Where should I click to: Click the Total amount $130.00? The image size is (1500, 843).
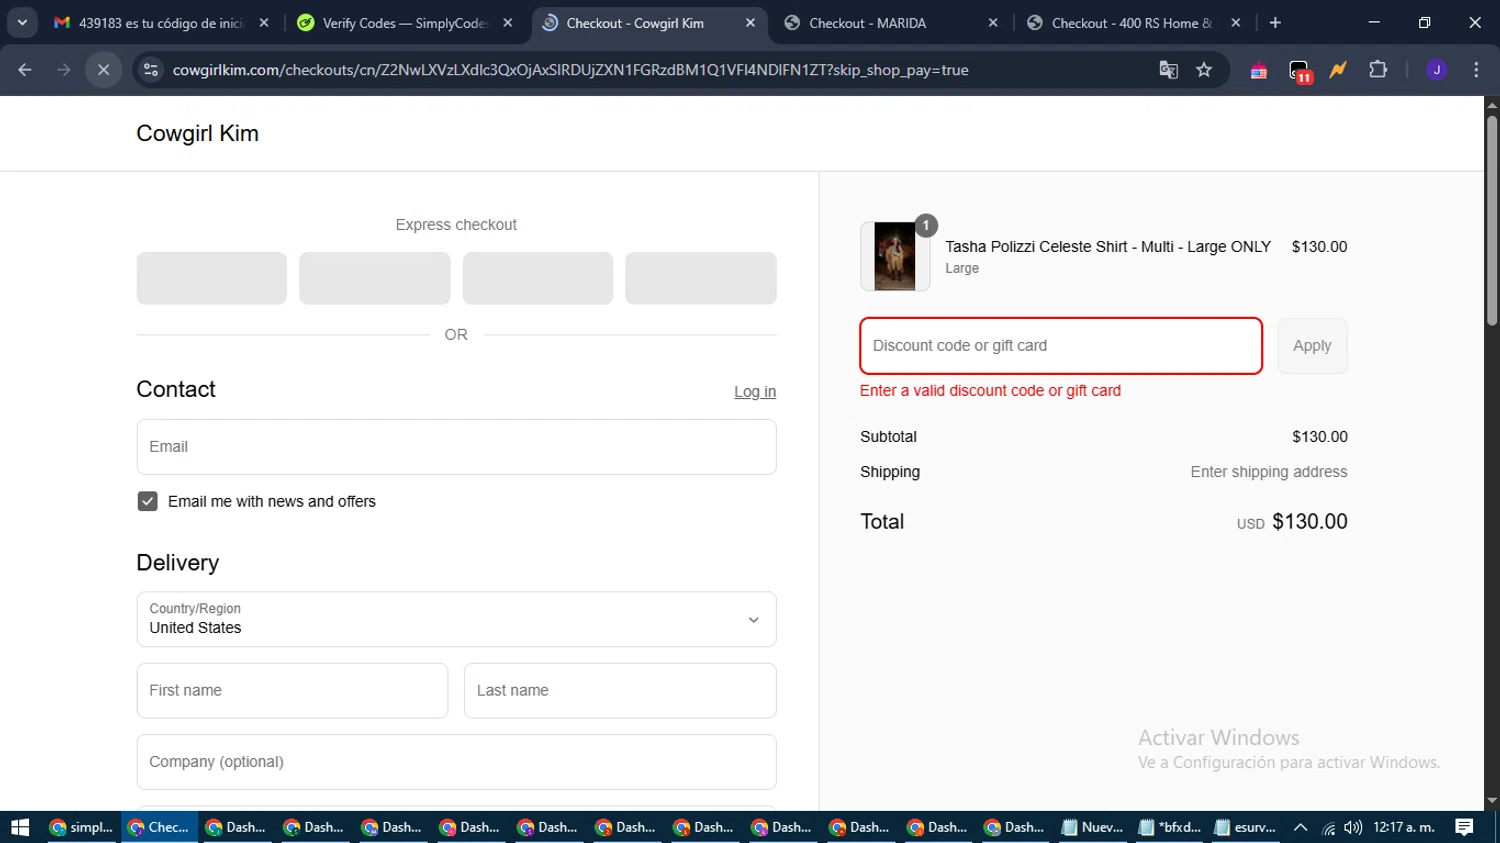pyautogui.click(x=1309, y=521)
